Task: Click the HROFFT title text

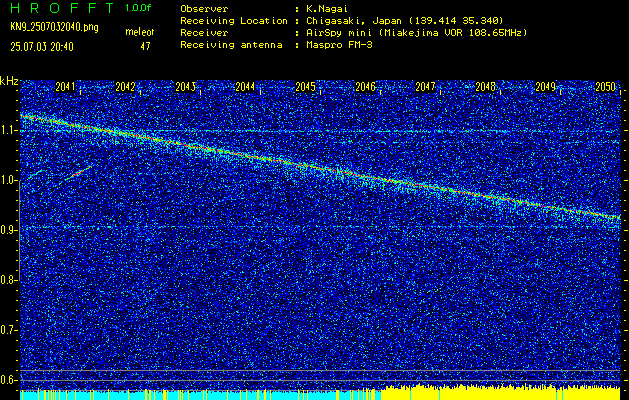Action: (63, 8)
